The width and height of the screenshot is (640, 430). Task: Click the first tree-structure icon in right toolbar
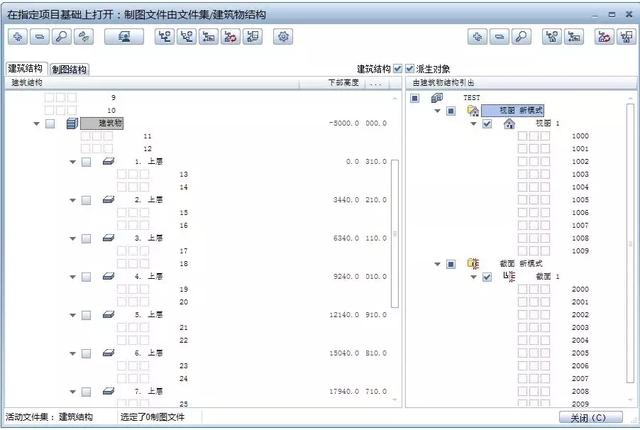coord(552,37)
